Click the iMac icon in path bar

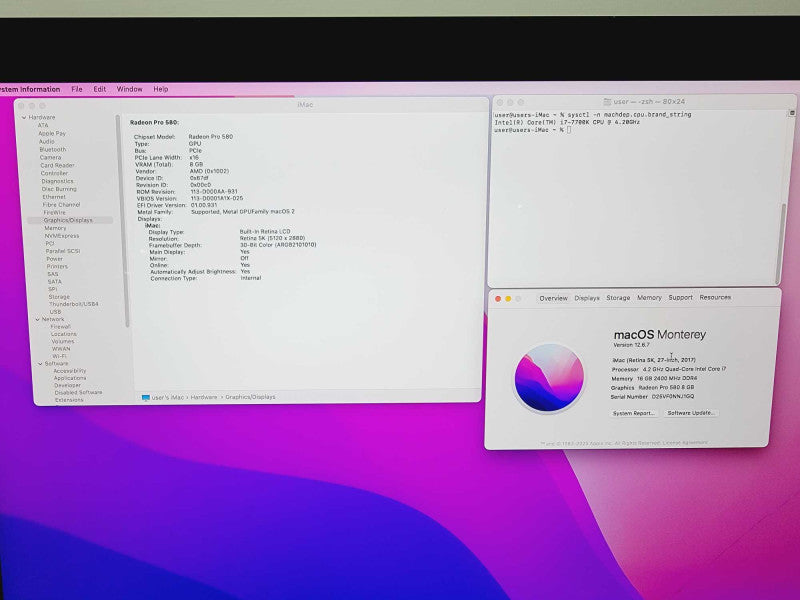point(145,397)
